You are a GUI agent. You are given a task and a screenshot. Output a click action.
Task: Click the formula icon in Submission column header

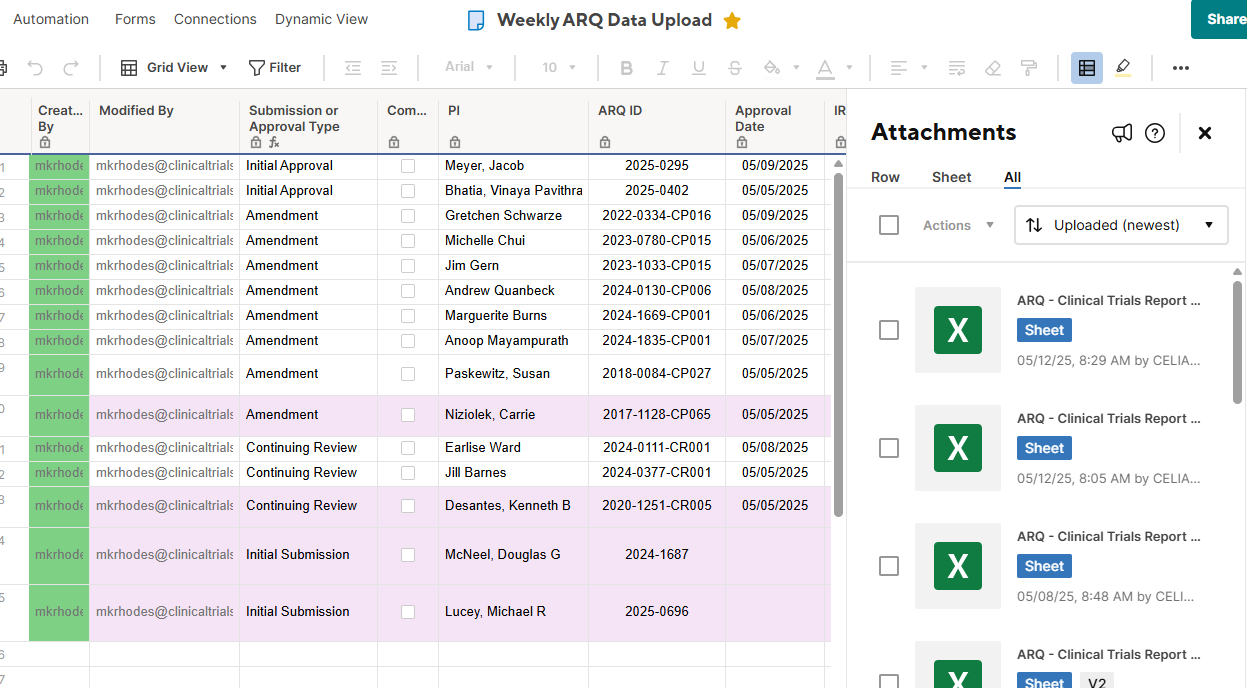tap(274, 143)
